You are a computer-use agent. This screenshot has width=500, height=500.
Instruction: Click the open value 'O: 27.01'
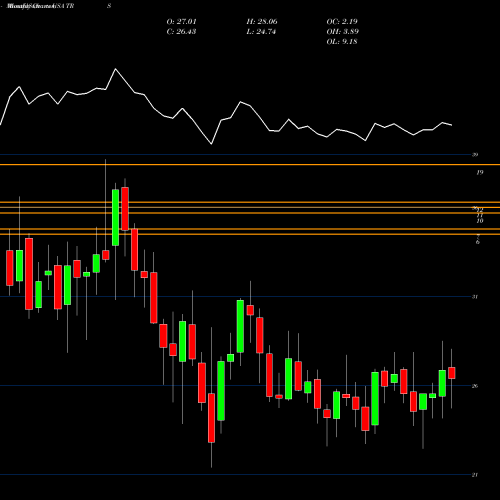(181, 22)
